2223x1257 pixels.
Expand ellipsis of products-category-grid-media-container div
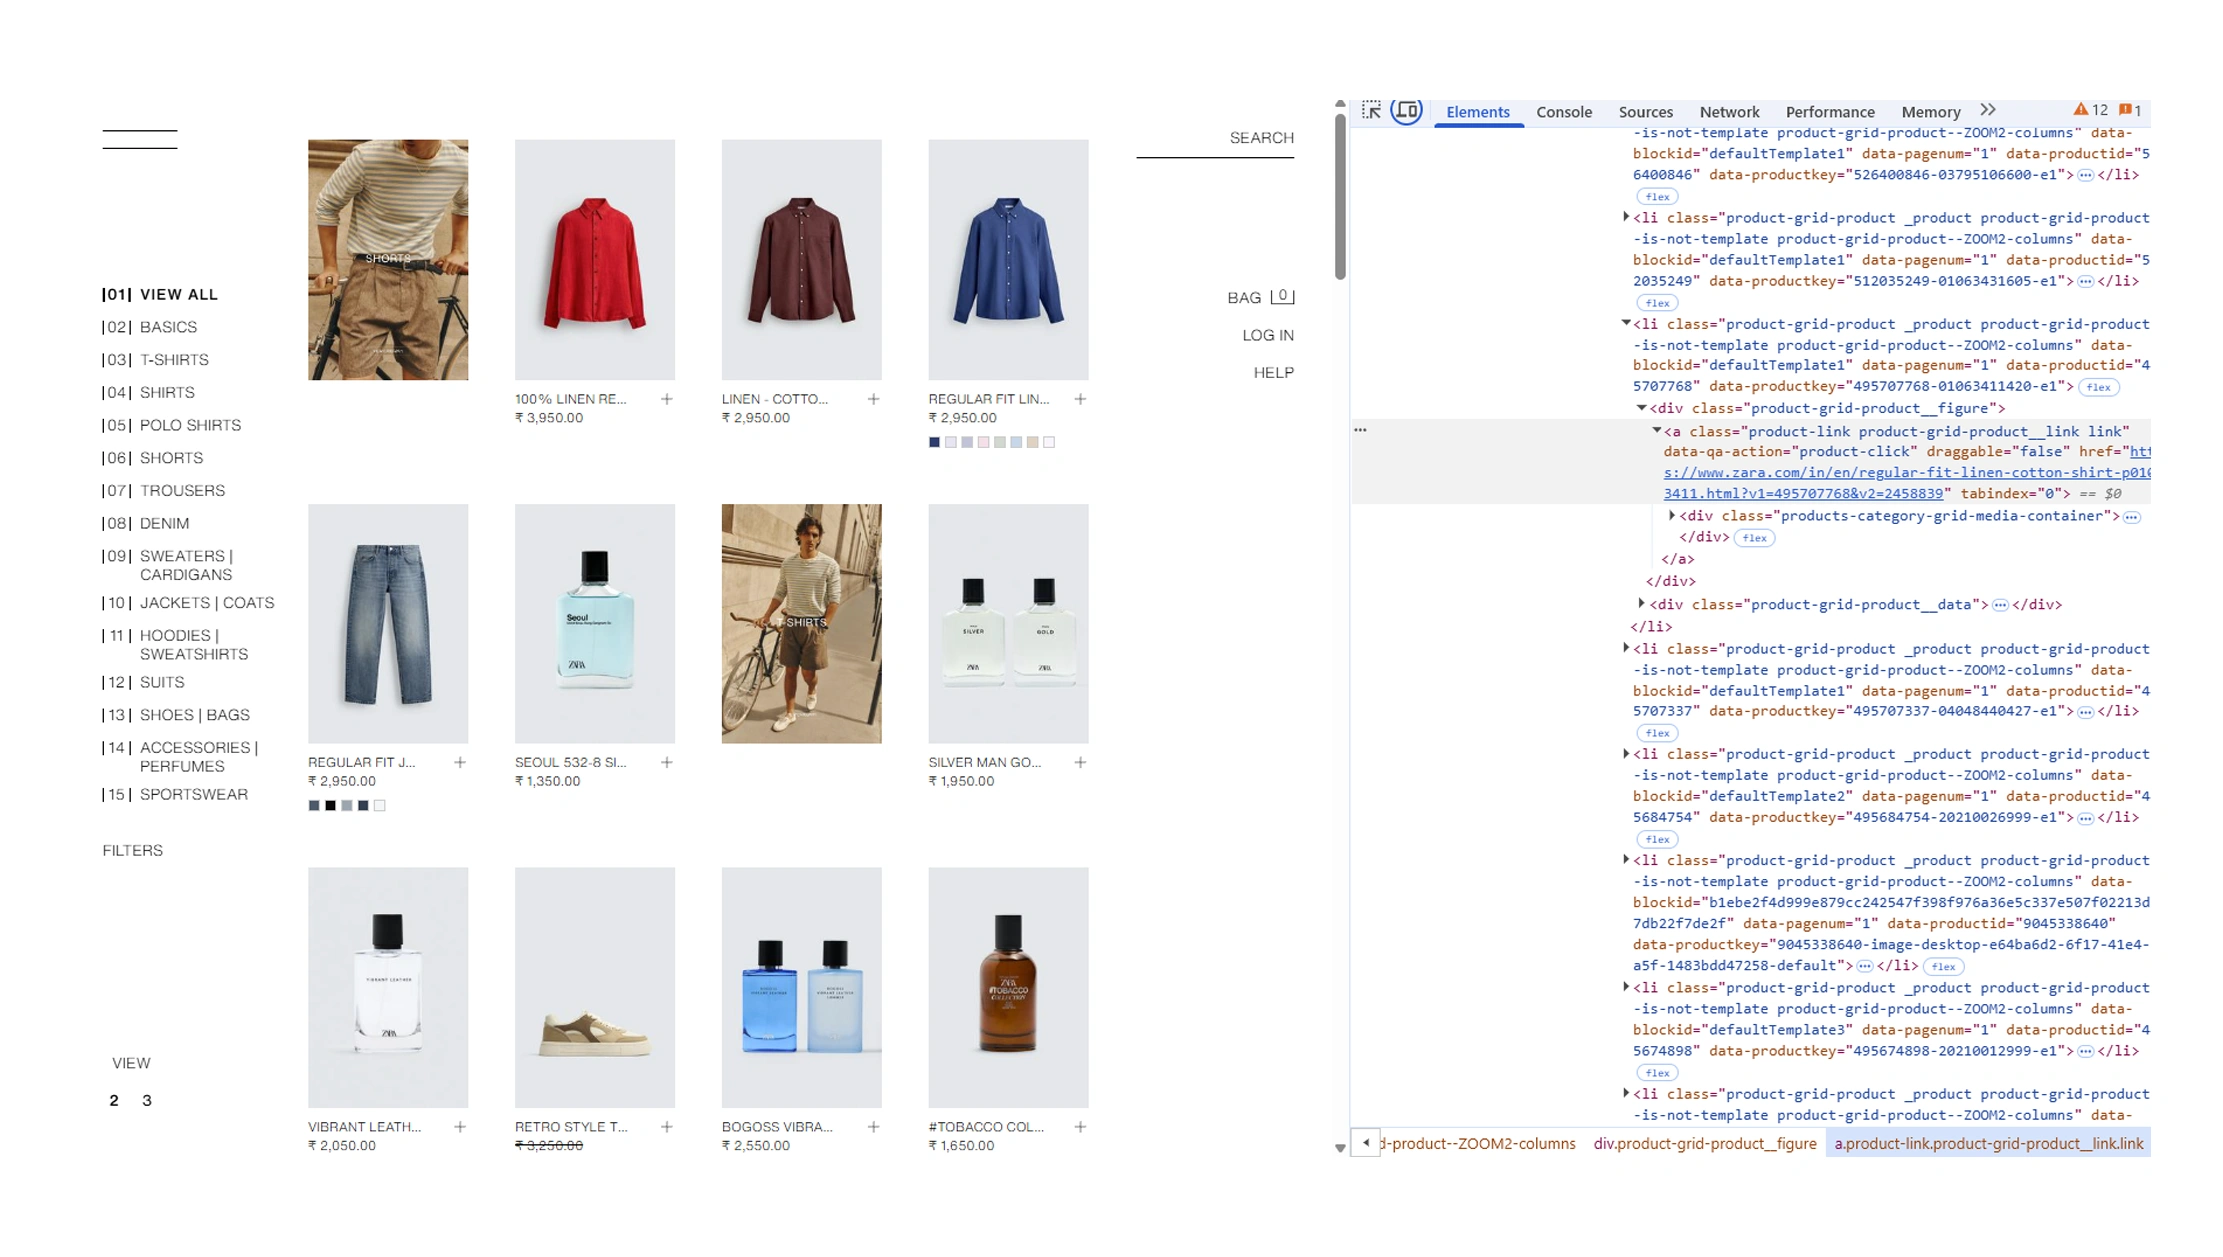[x=2132, y=517]
